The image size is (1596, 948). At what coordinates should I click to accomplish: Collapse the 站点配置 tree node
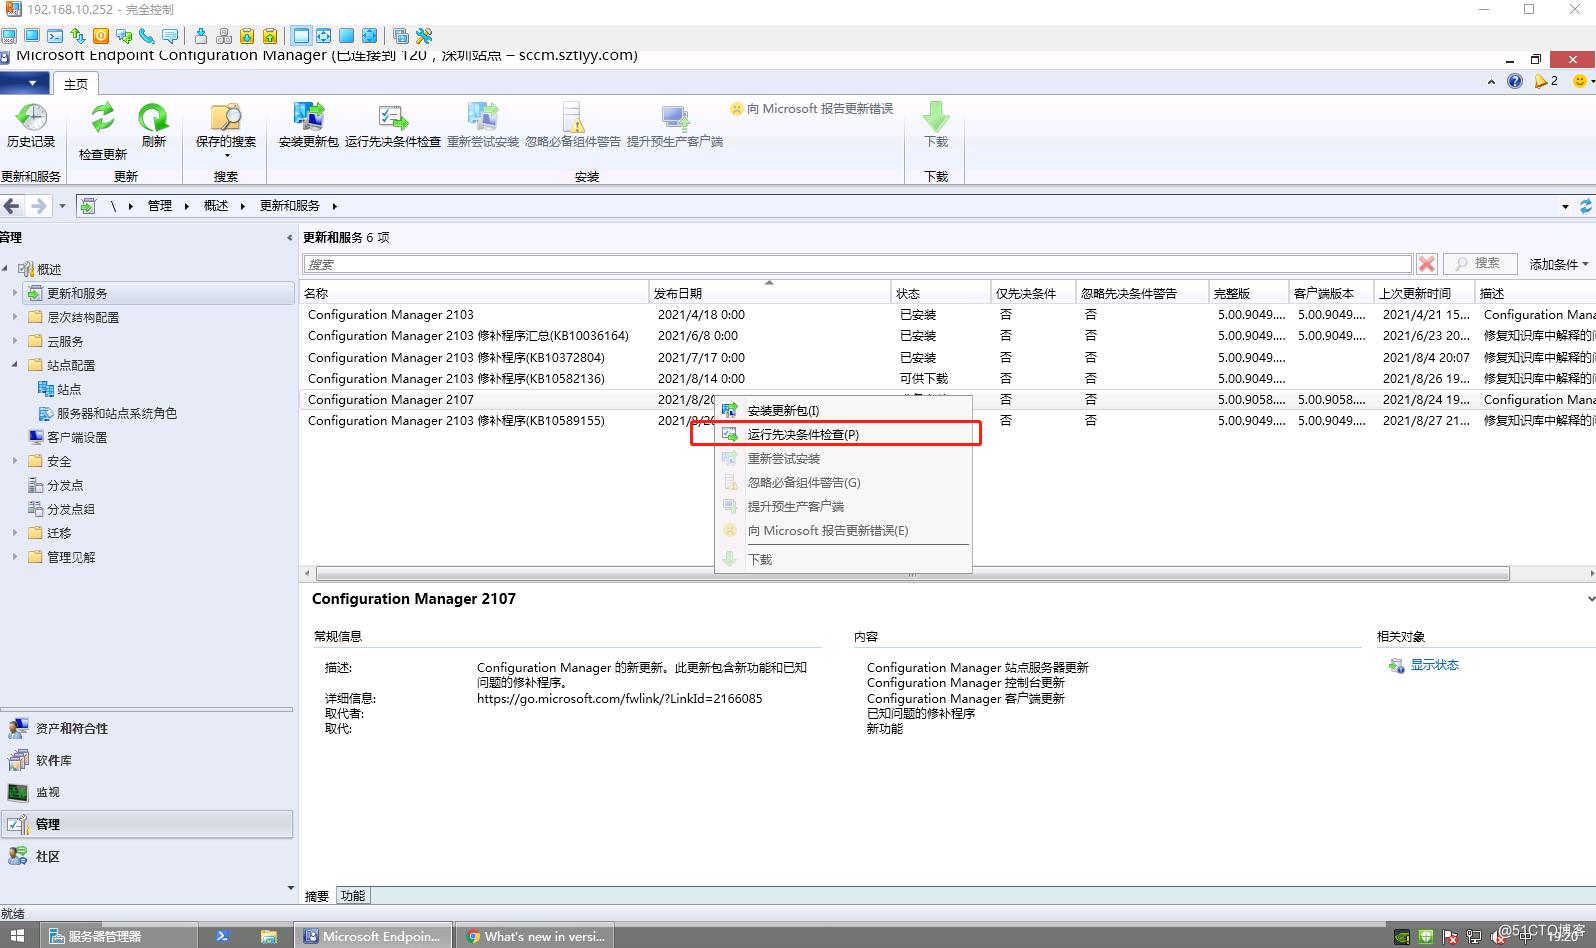coord(15,365)
